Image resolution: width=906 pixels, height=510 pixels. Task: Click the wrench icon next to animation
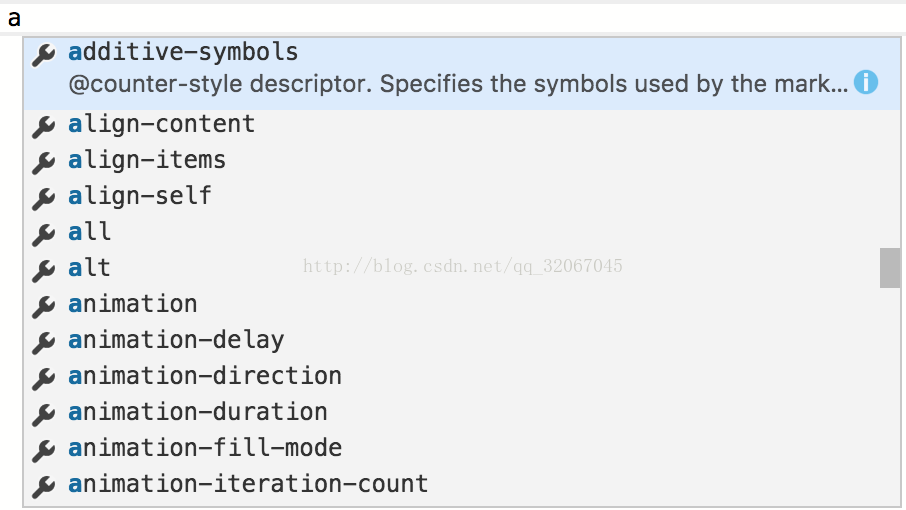coord(43,306)
